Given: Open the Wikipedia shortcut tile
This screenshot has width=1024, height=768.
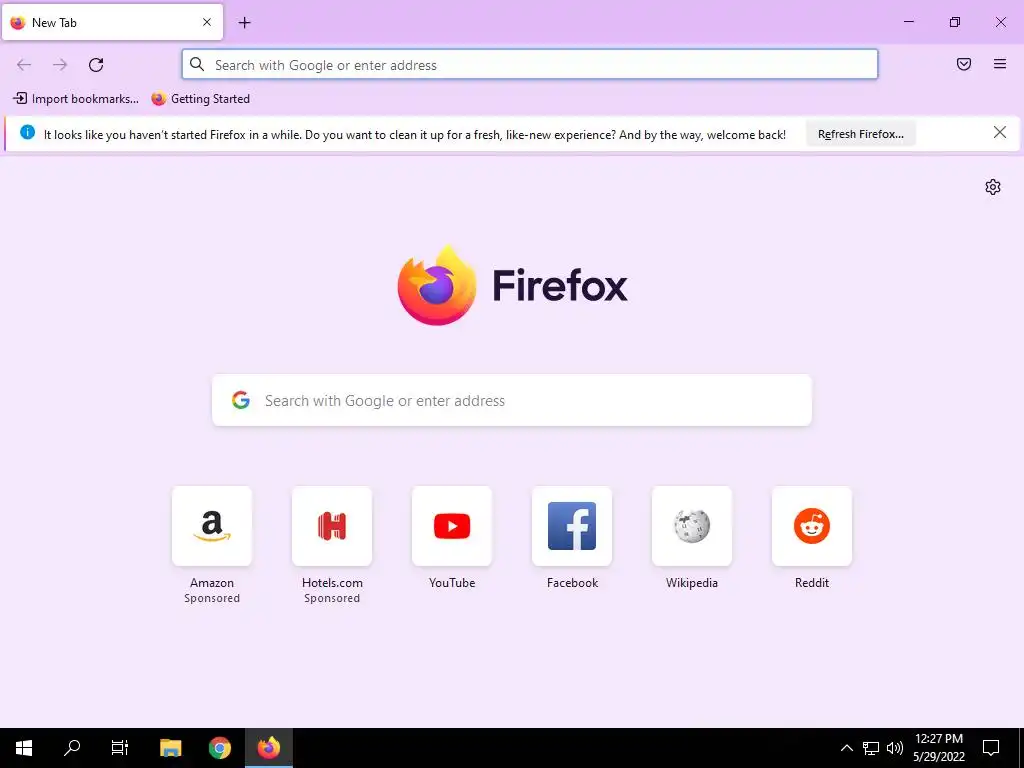Looking at the screenshot, I should point(692,526).
